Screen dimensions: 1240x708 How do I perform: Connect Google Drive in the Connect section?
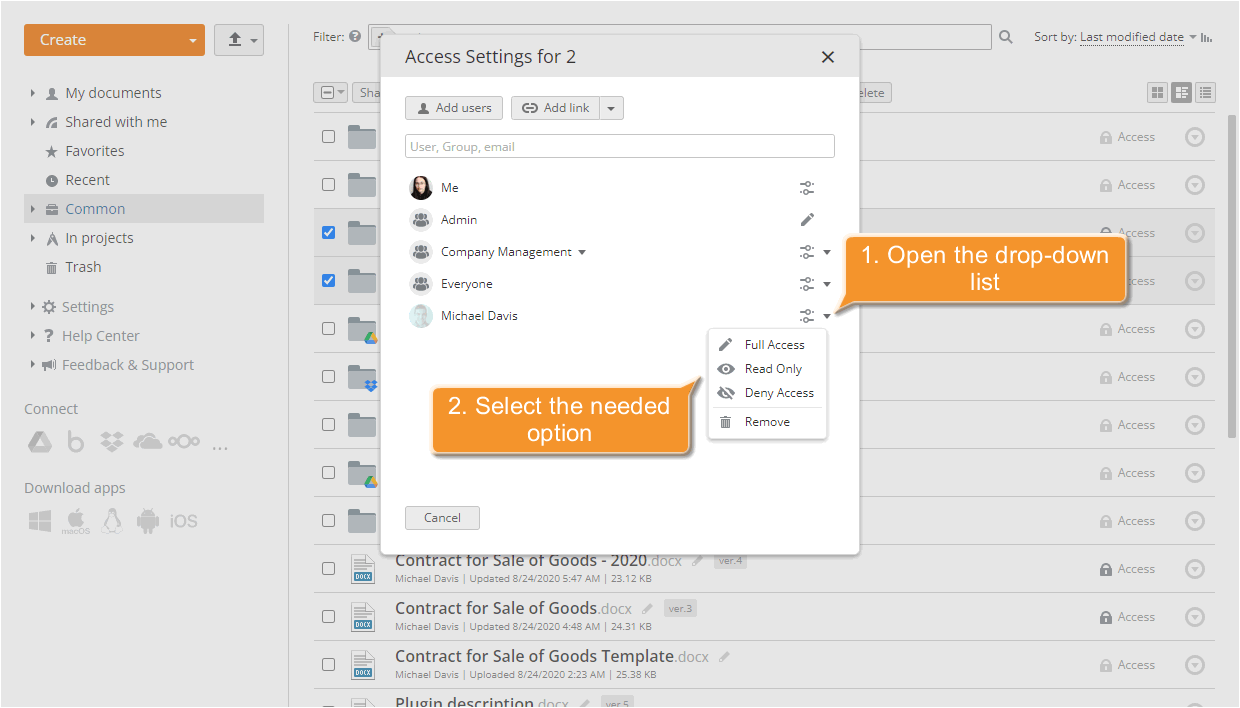40,441
